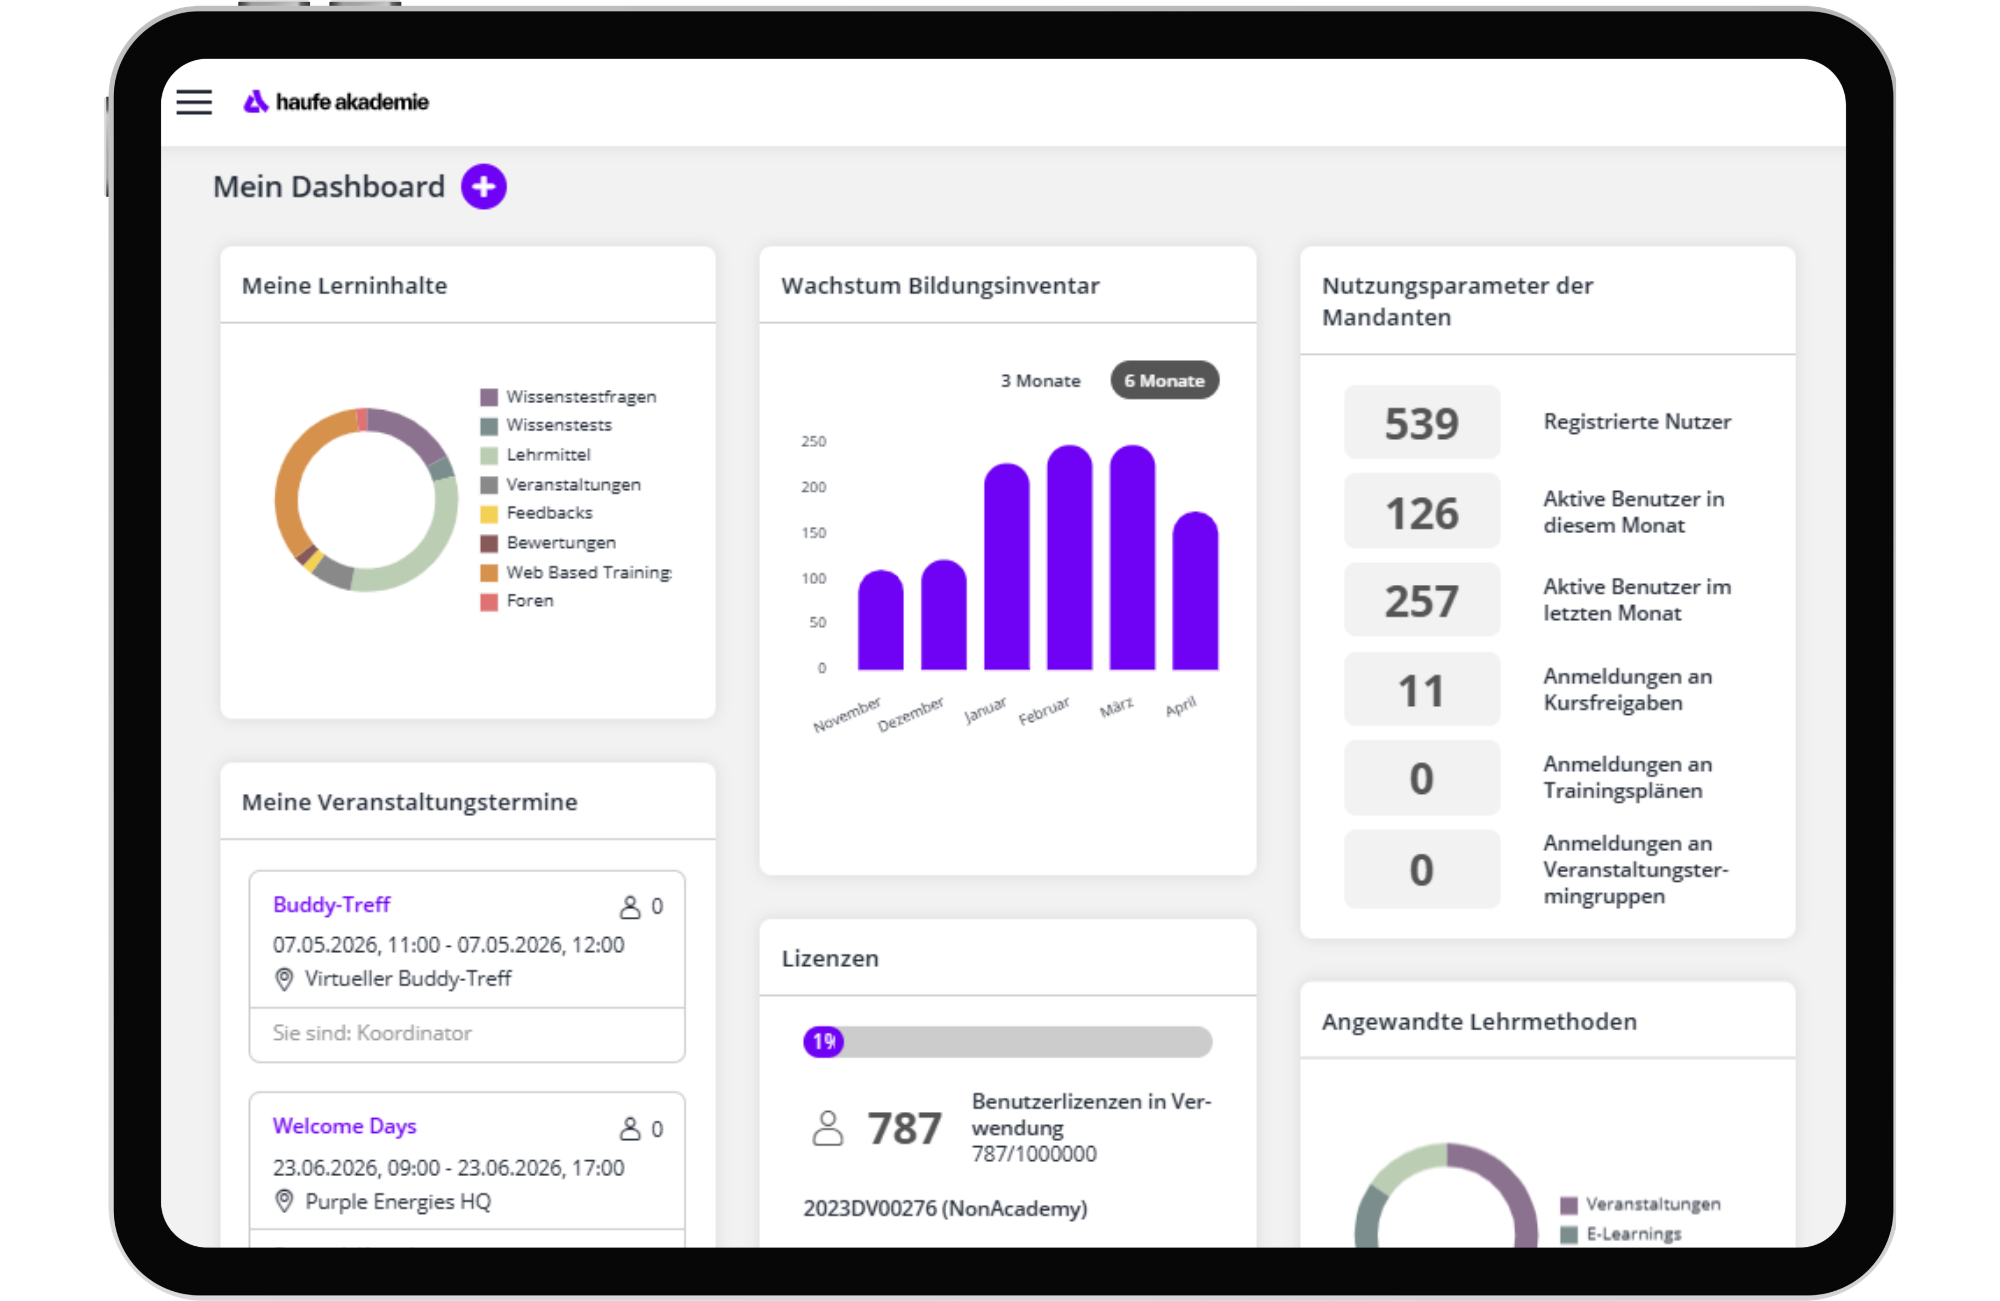Click the participant icon on Buddy-Treff
This screenshot has width=2000, height=1301.
point(630,907)
